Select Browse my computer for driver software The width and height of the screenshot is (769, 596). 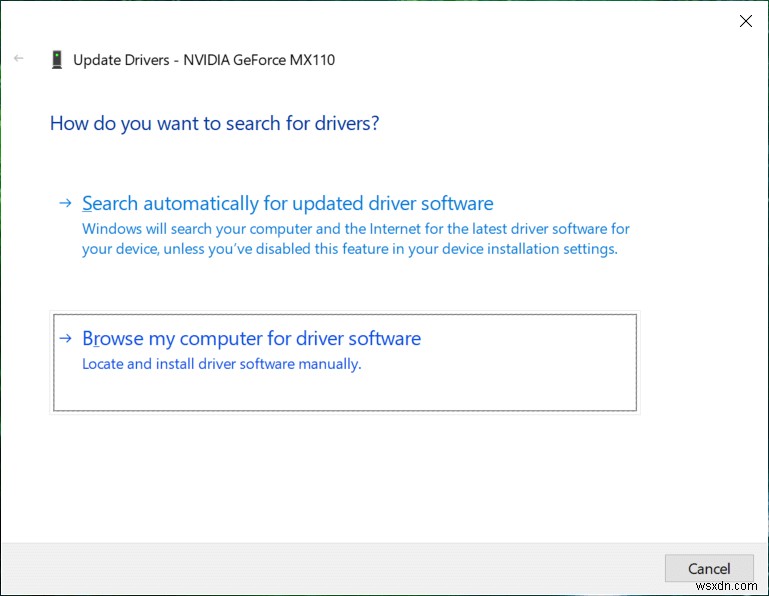[345, 363]
